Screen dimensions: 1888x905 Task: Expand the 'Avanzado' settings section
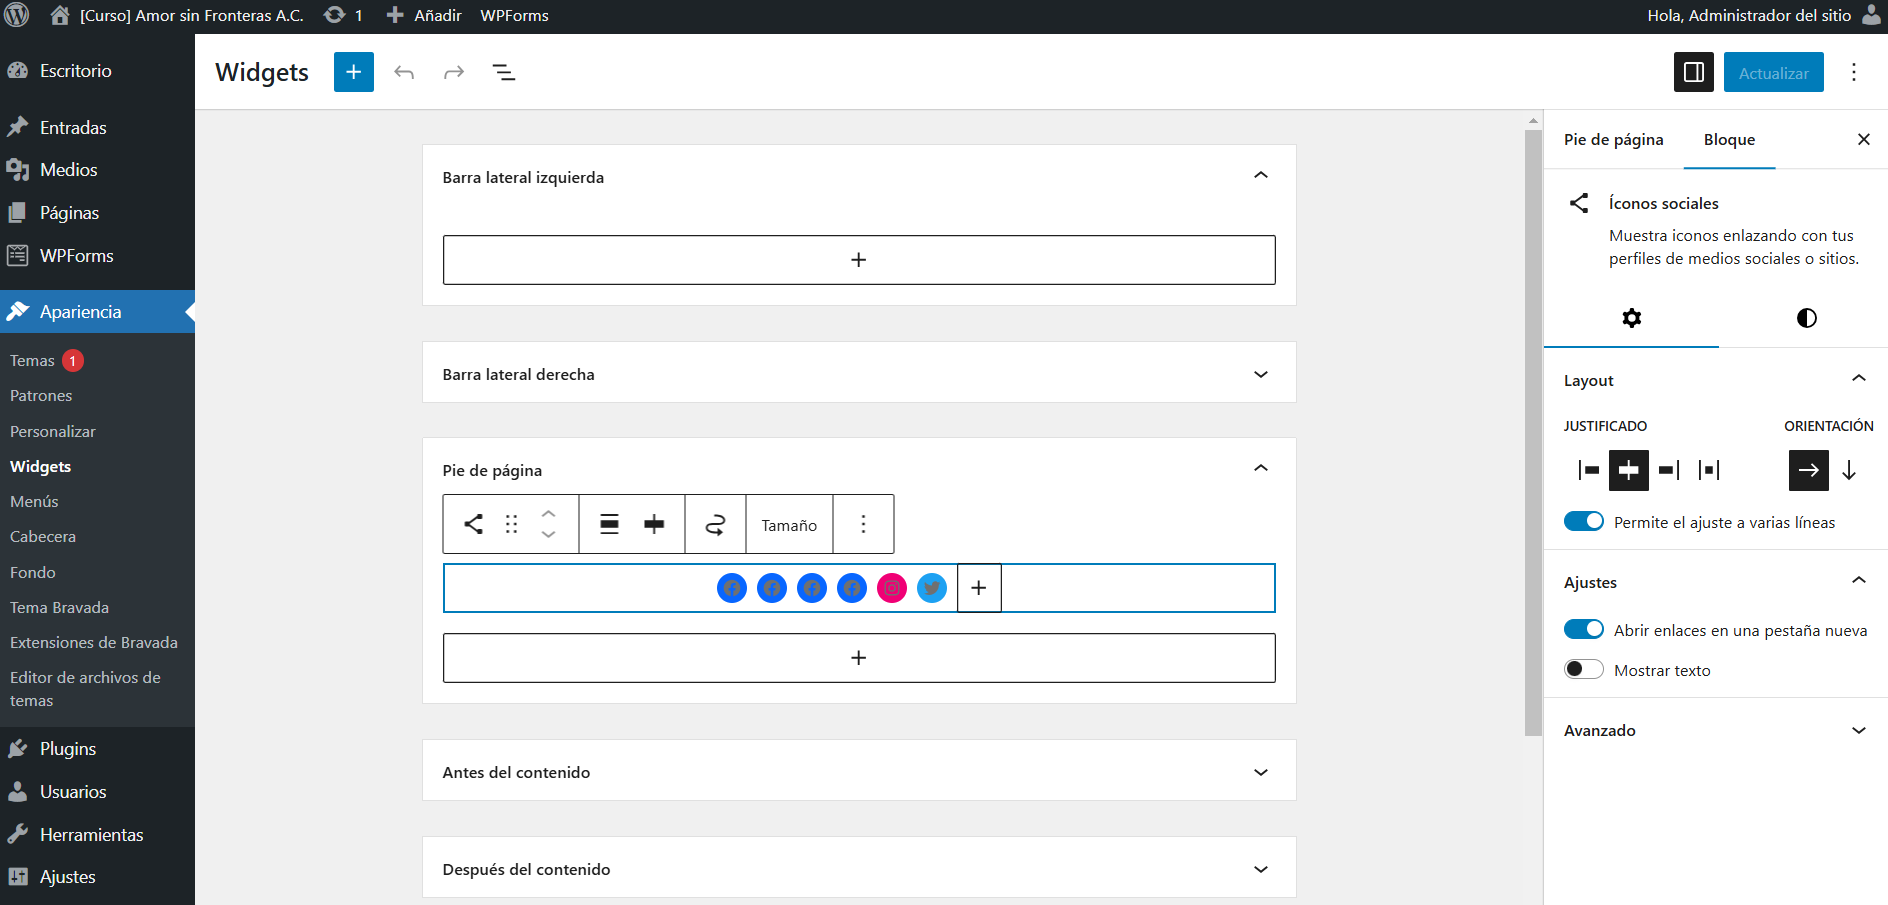point(1858,730)
